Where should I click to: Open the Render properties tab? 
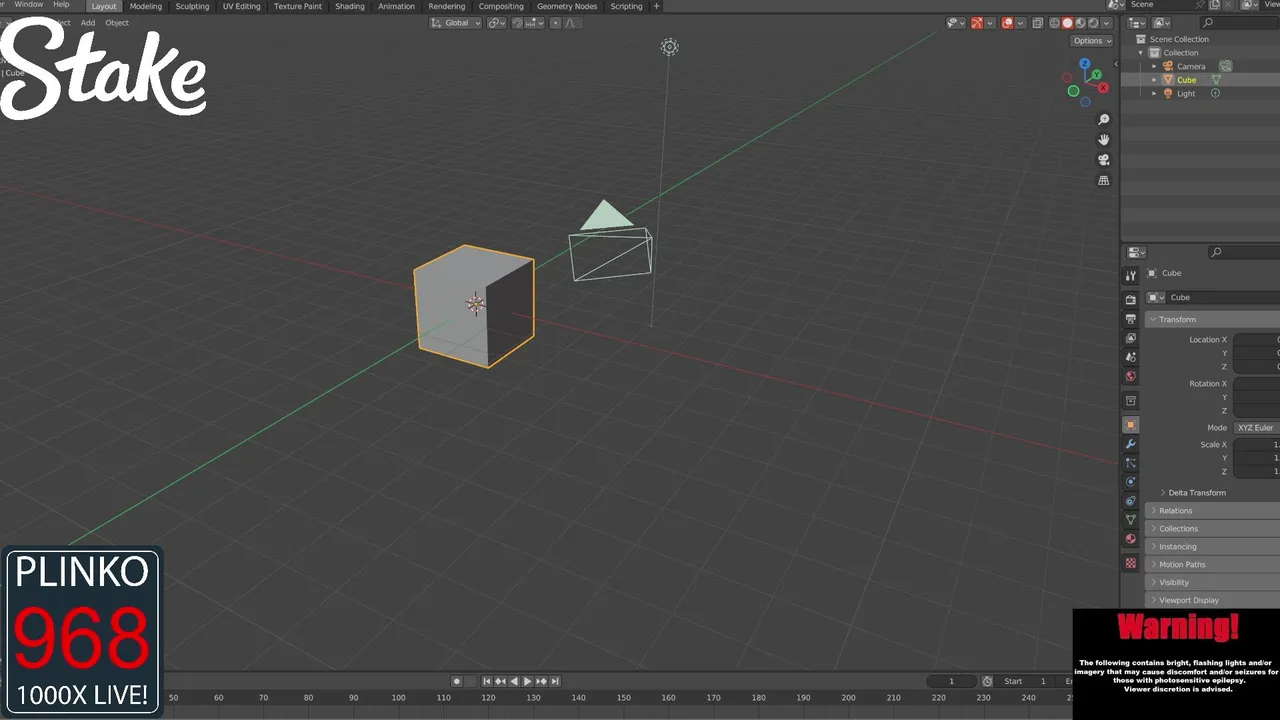click(1131, 300)
